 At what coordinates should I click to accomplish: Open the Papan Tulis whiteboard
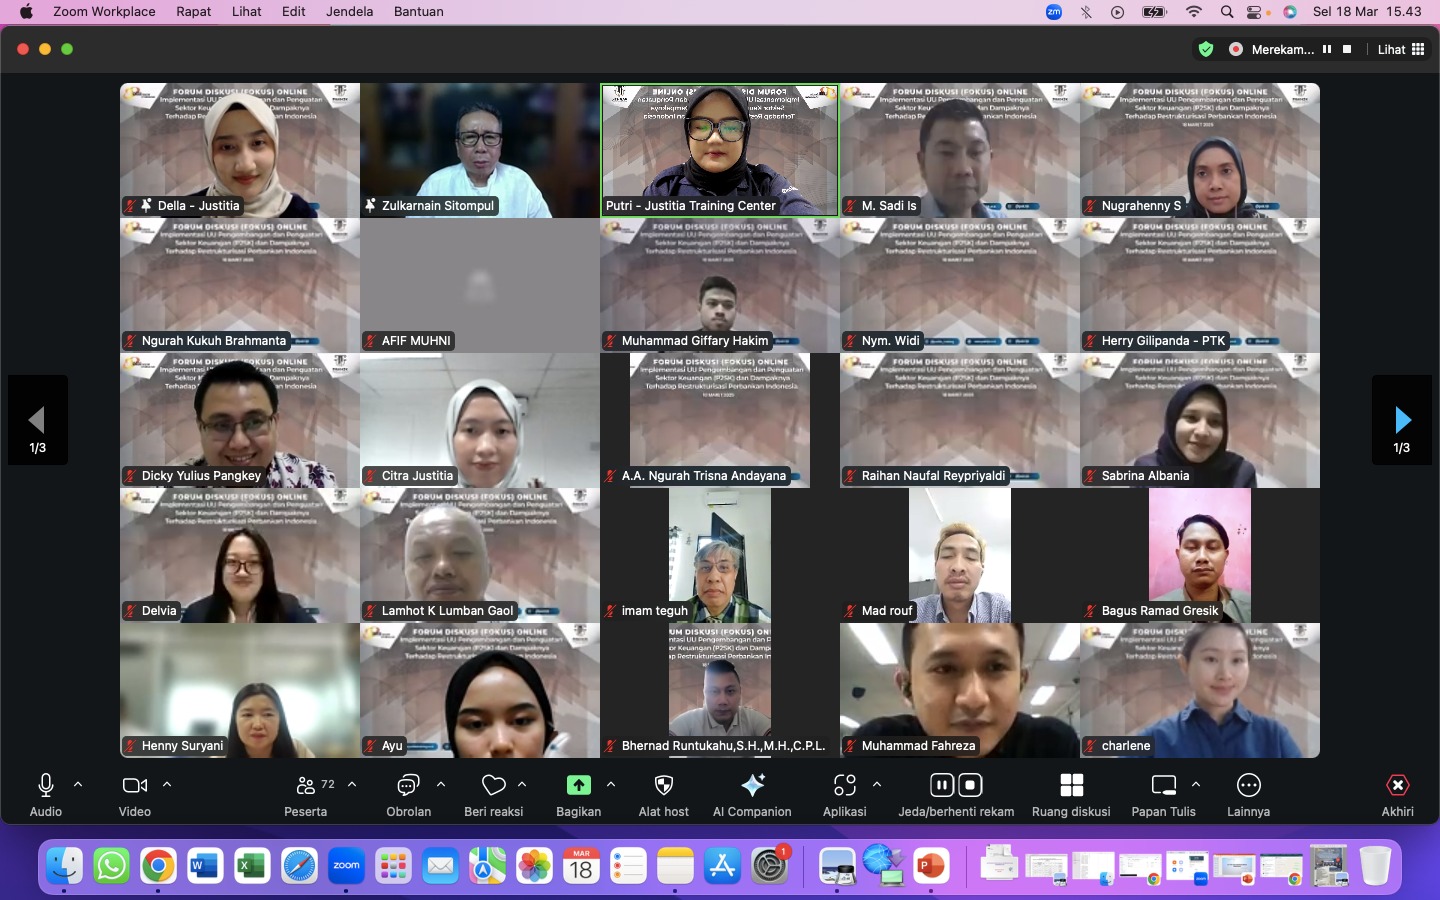pyautogui.click(x=1163, y=786)
